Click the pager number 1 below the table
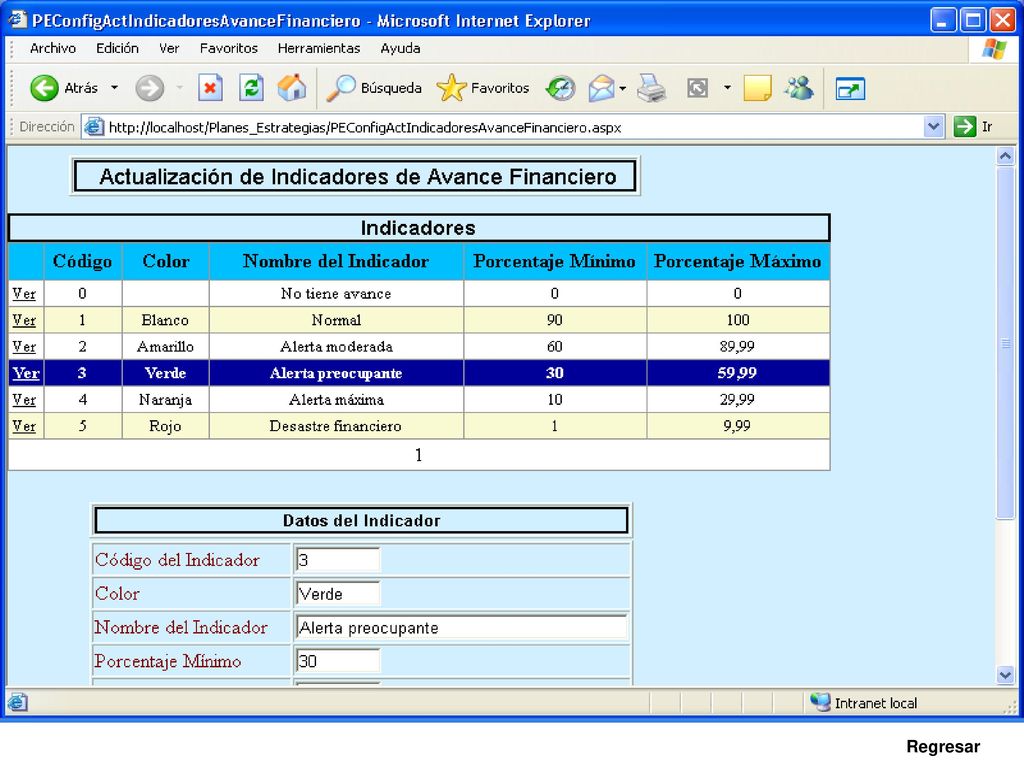Screen dimensions: 1024x768 pyautogui.click(x=419, y=455)
